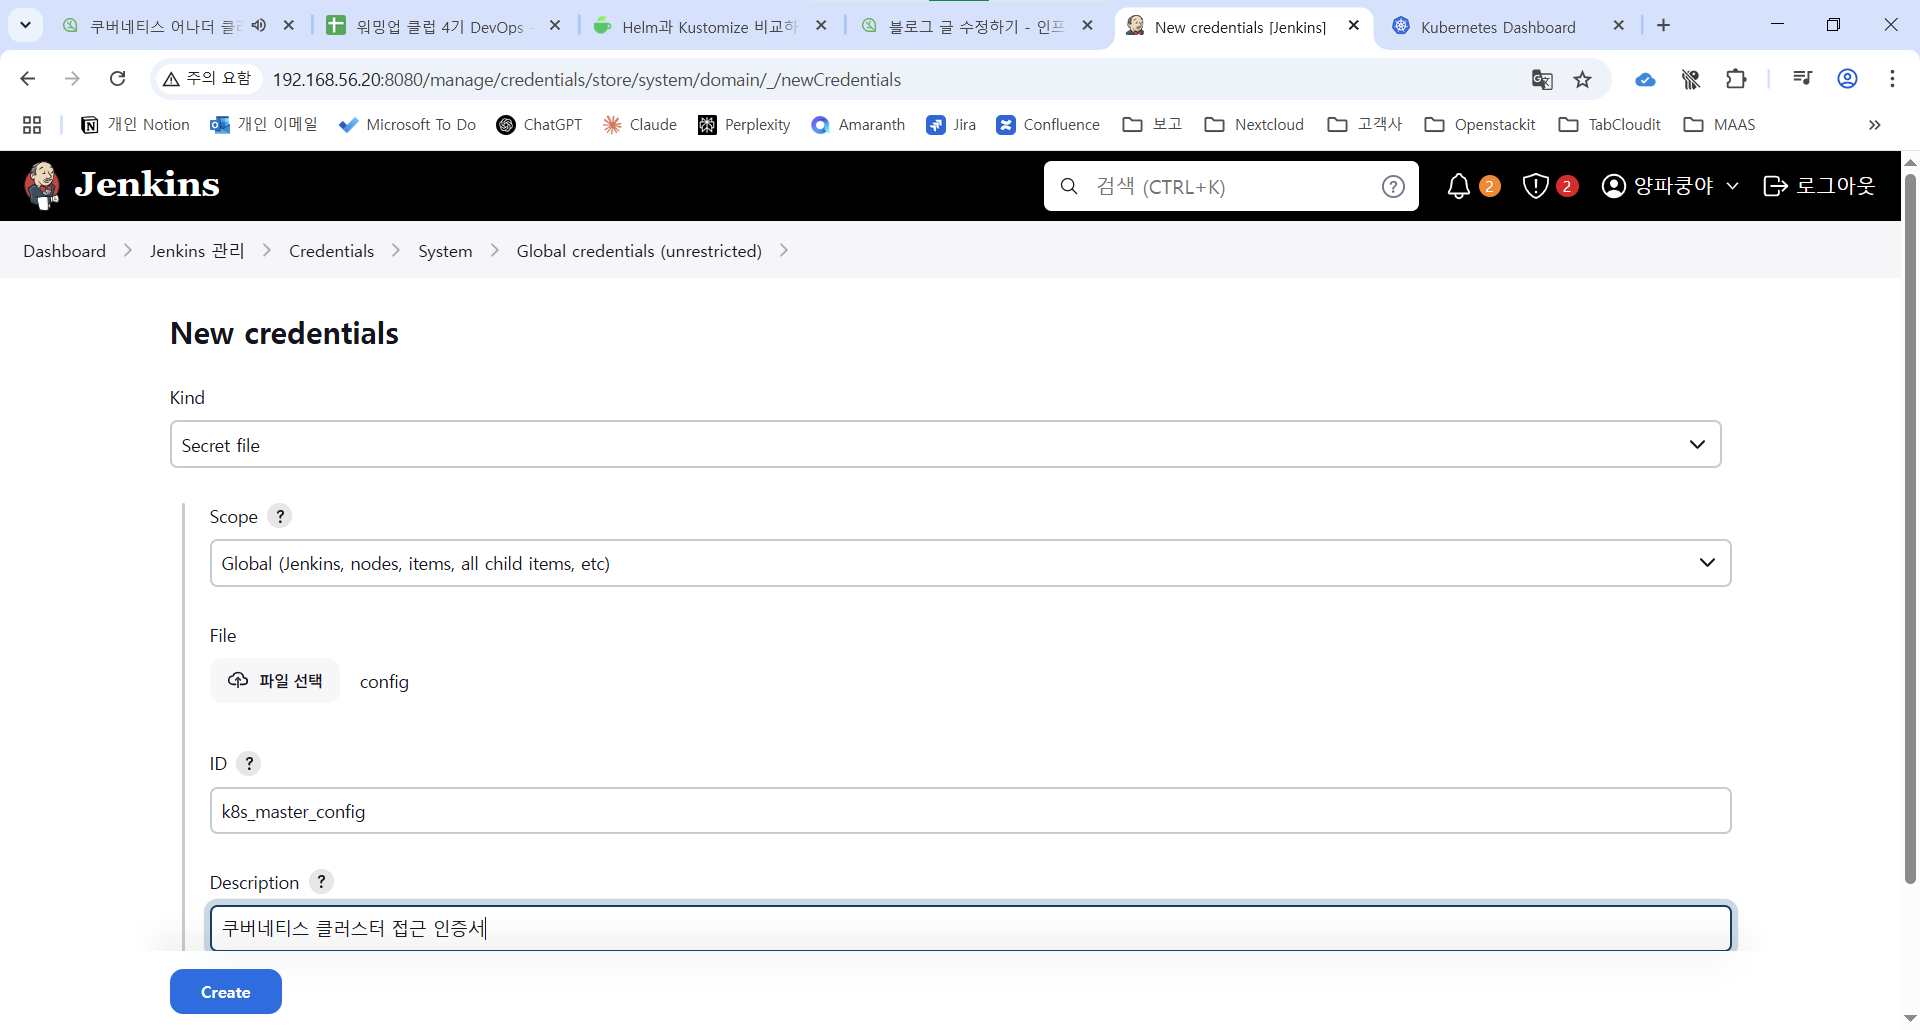This screenshot has width=1920, height=1030.
Task: Click the page vertical scrollbar
Action: [x=1910, y=529]
